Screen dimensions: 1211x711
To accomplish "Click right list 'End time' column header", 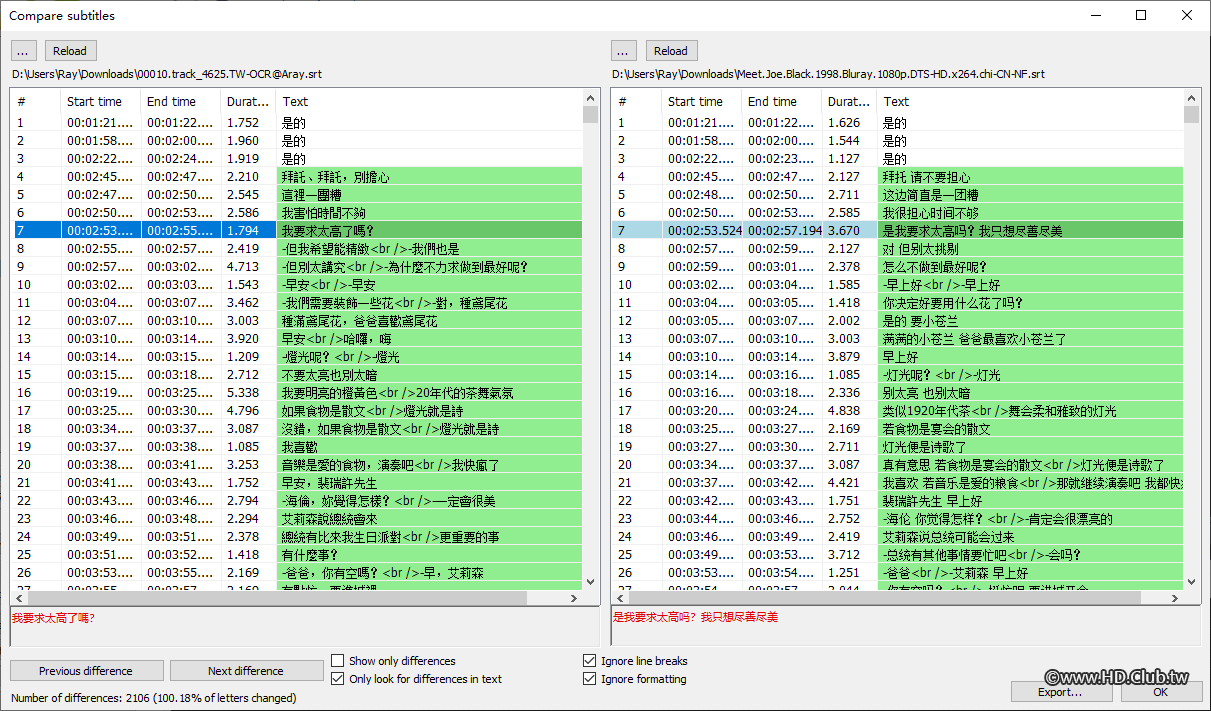I will [781, 101].
